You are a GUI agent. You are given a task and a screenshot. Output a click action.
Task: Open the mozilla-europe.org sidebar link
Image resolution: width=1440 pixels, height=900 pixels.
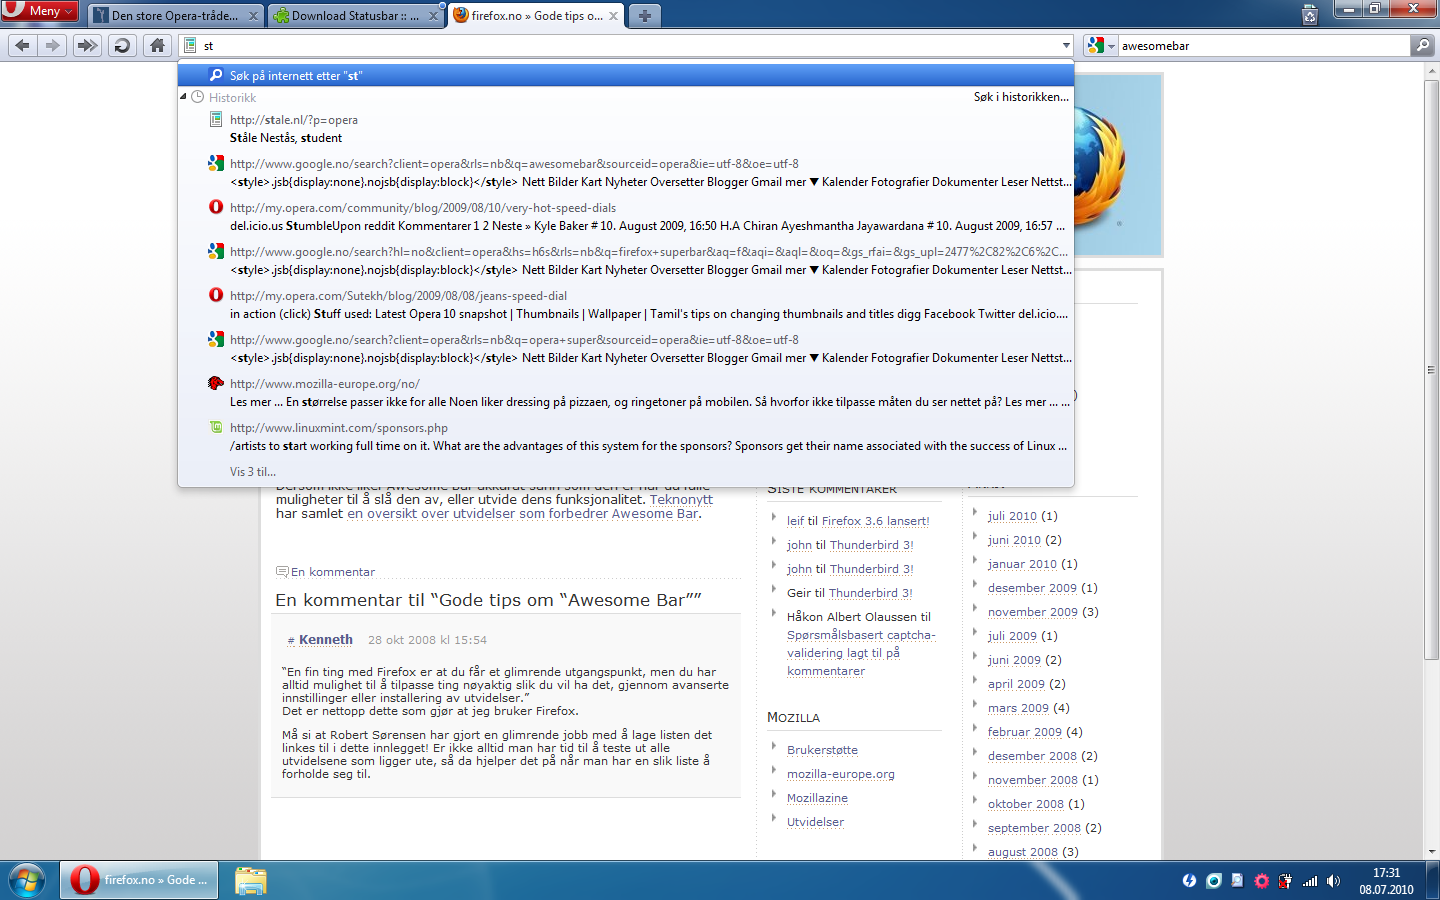[841, 774]
